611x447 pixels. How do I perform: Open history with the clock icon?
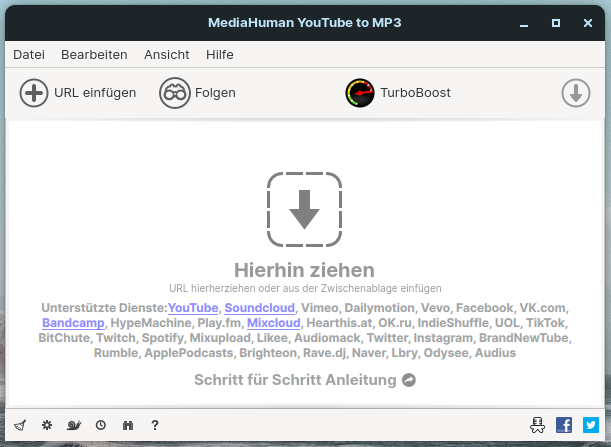click(101, 425)
